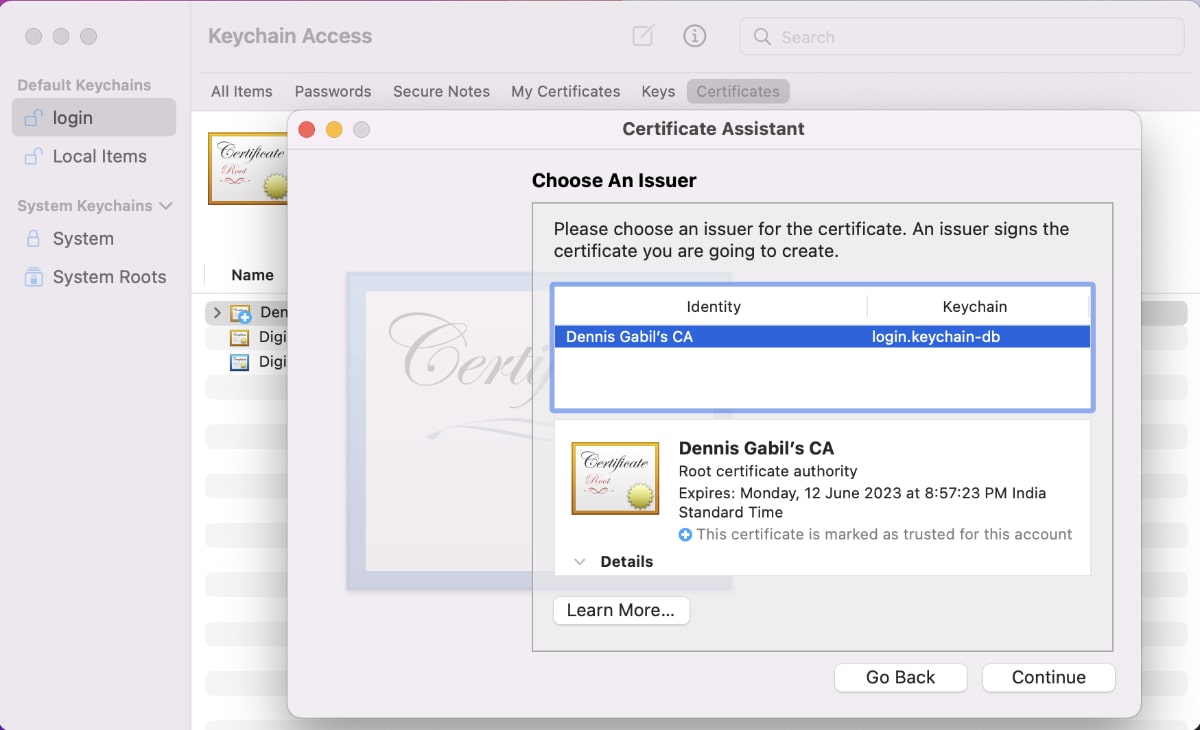The height and width of the screenshot is (730, 1200).
Task: Click the System keychain lock icon
Action: [33, 239]
